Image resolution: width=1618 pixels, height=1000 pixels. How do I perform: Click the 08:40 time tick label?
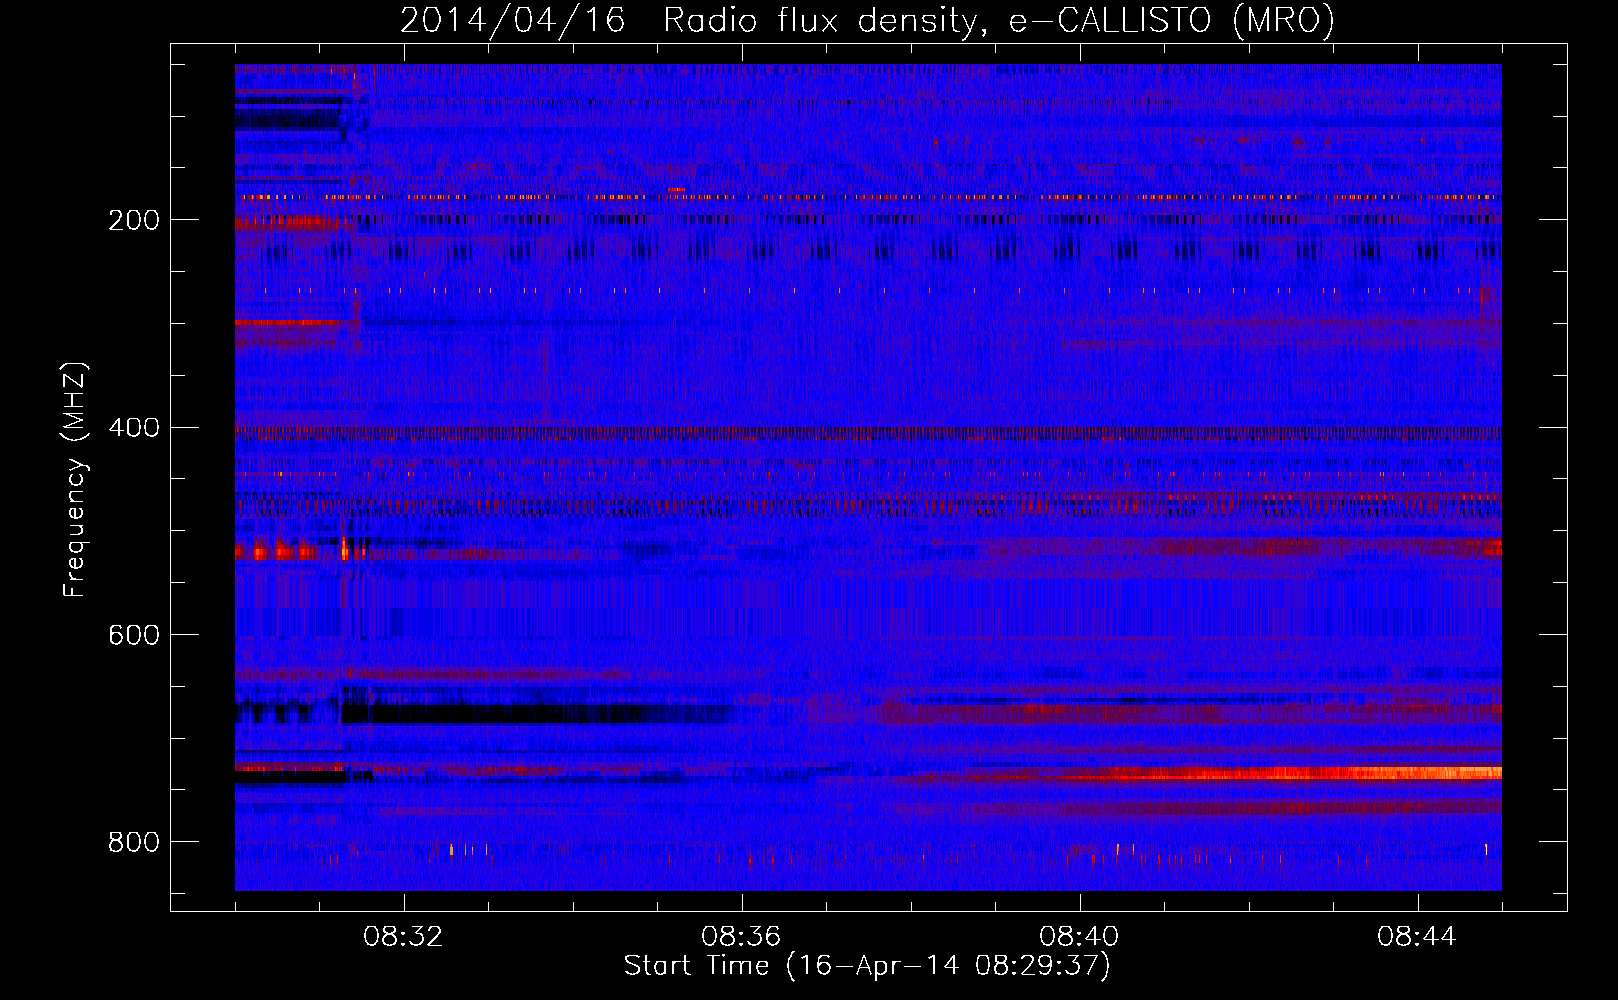(1079, 937)
